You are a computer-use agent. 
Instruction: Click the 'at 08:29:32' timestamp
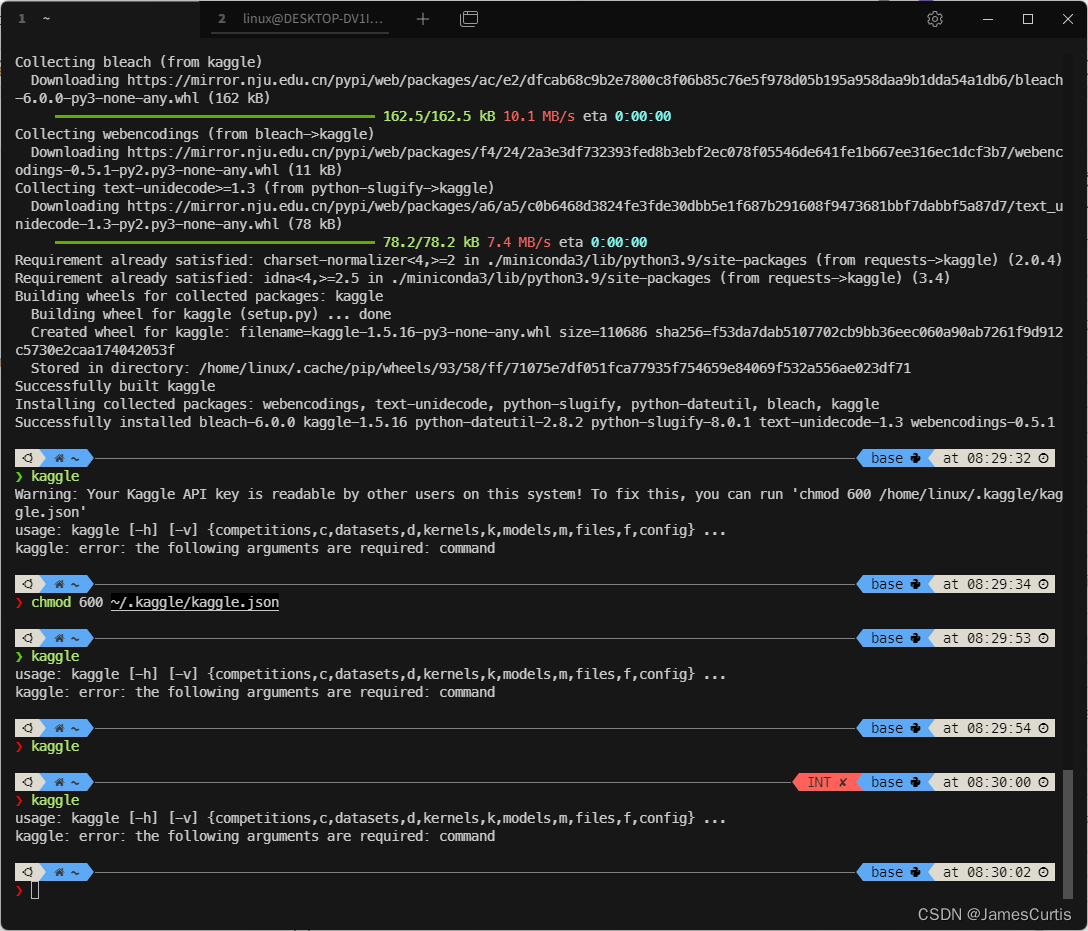point(987,458)
